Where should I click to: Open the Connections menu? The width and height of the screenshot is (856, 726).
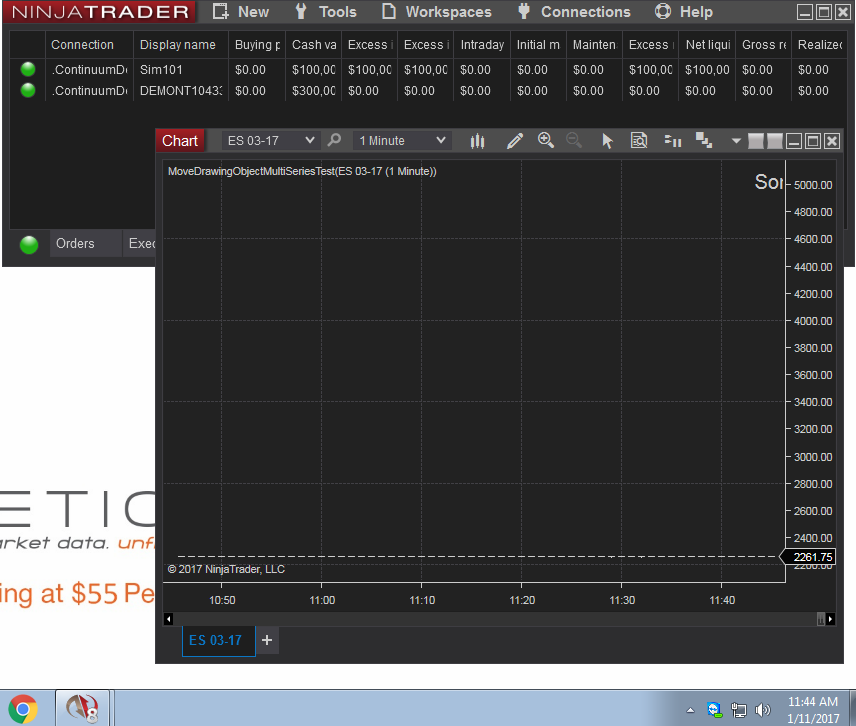pos(574,11)
